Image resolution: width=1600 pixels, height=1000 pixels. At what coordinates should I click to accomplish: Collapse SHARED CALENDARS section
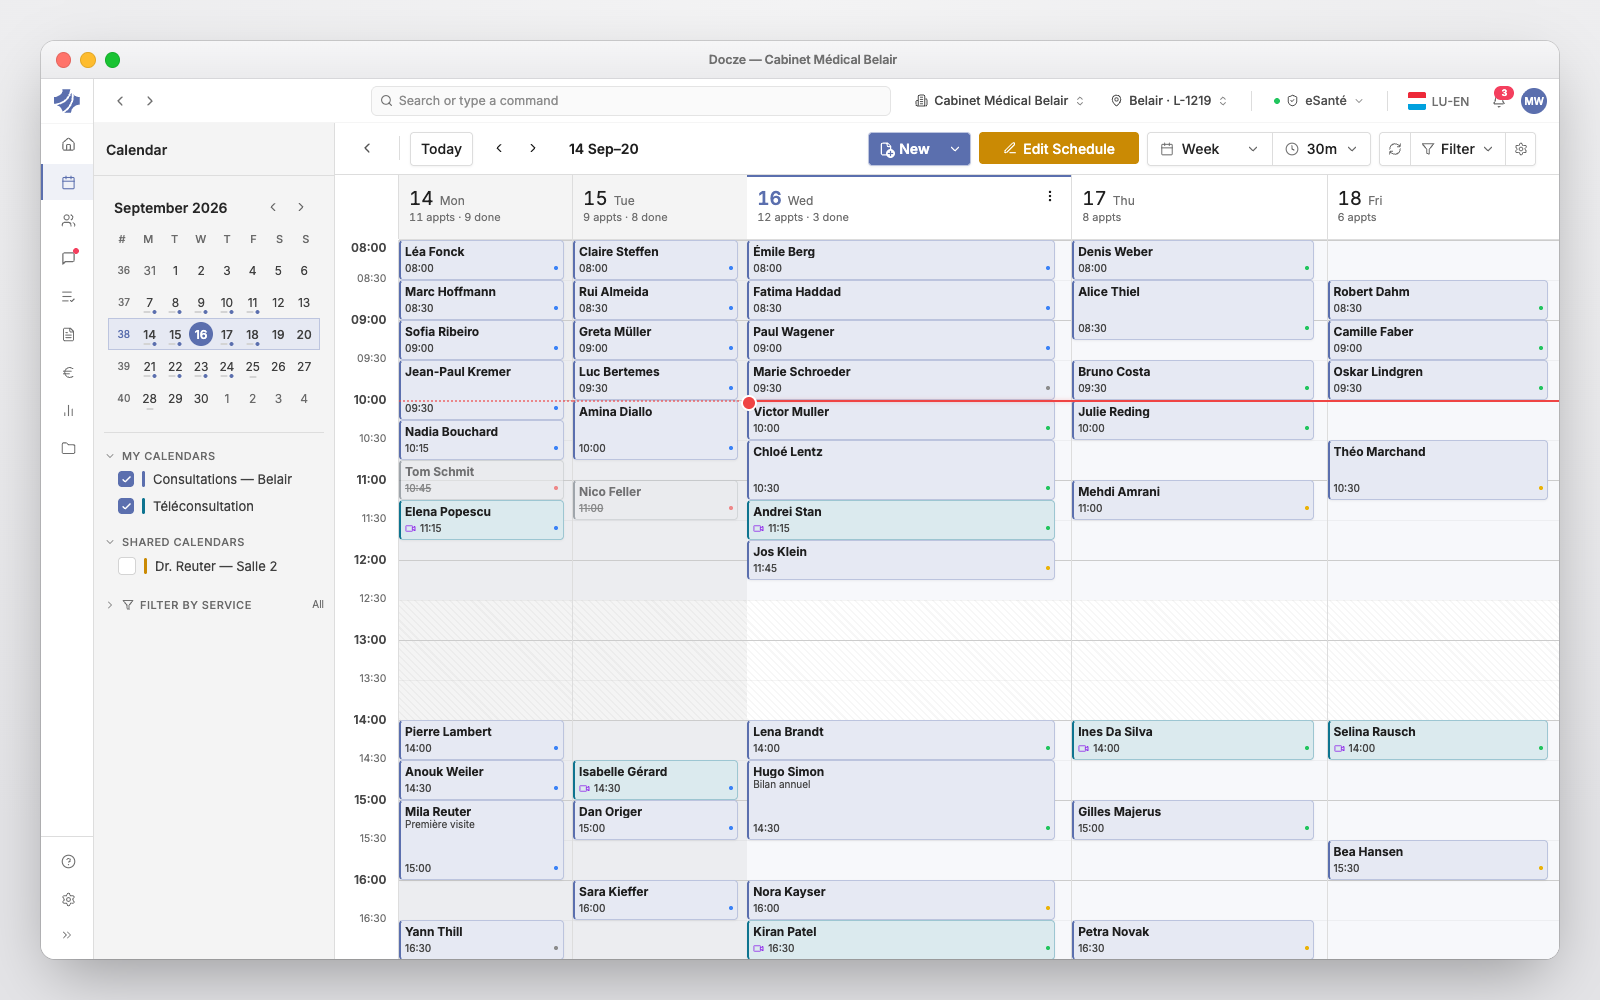click(x=110, y=542)
